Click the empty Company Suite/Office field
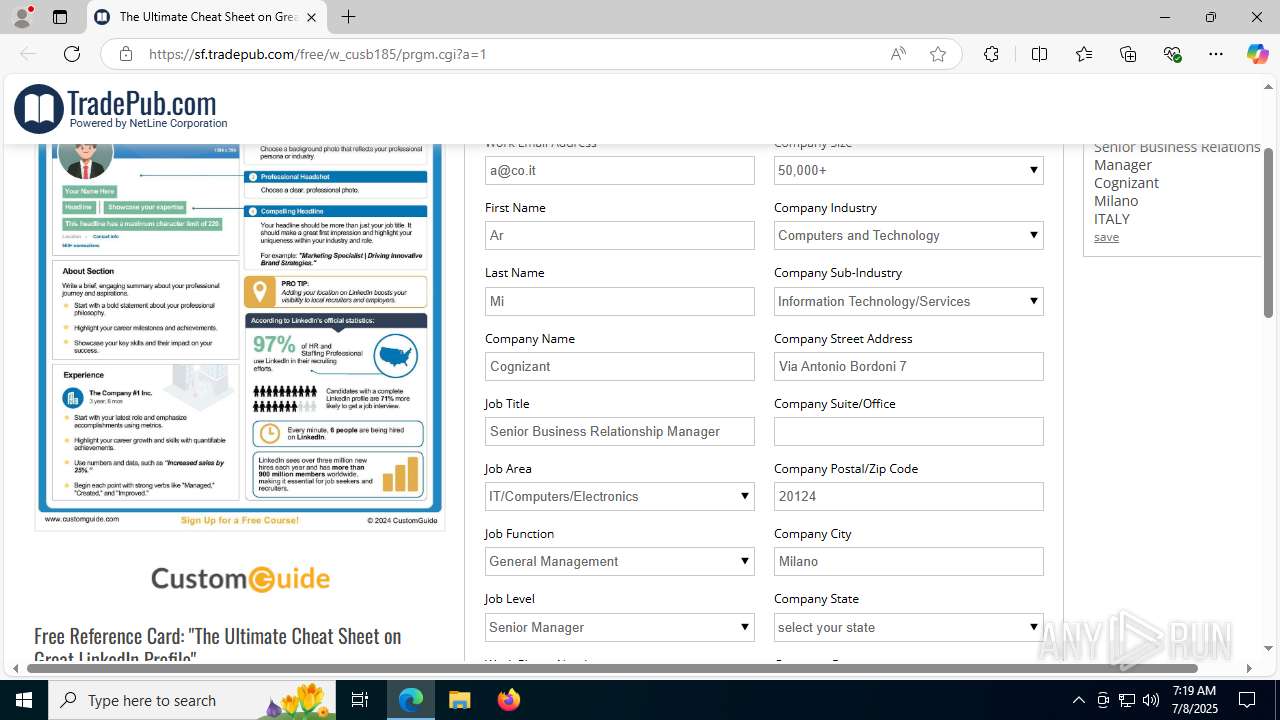Viewport: 1280px width, 720px height. (x=908, y=431)
